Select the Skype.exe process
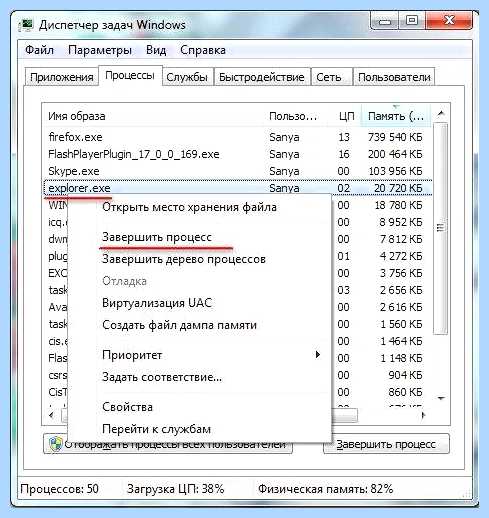 (238, 171)
